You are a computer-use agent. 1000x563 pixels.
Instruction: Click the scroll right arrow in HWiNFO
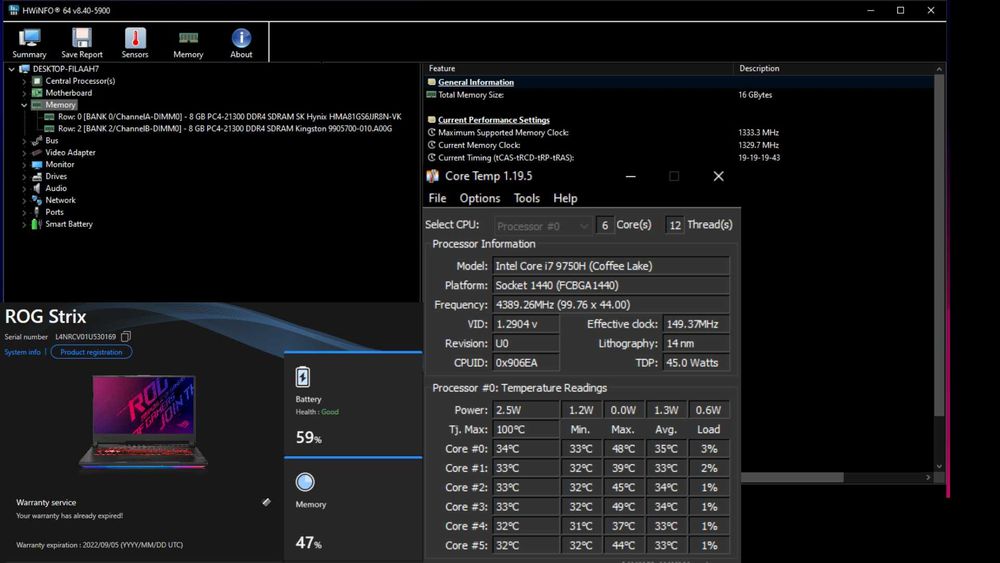click(928, 477)
